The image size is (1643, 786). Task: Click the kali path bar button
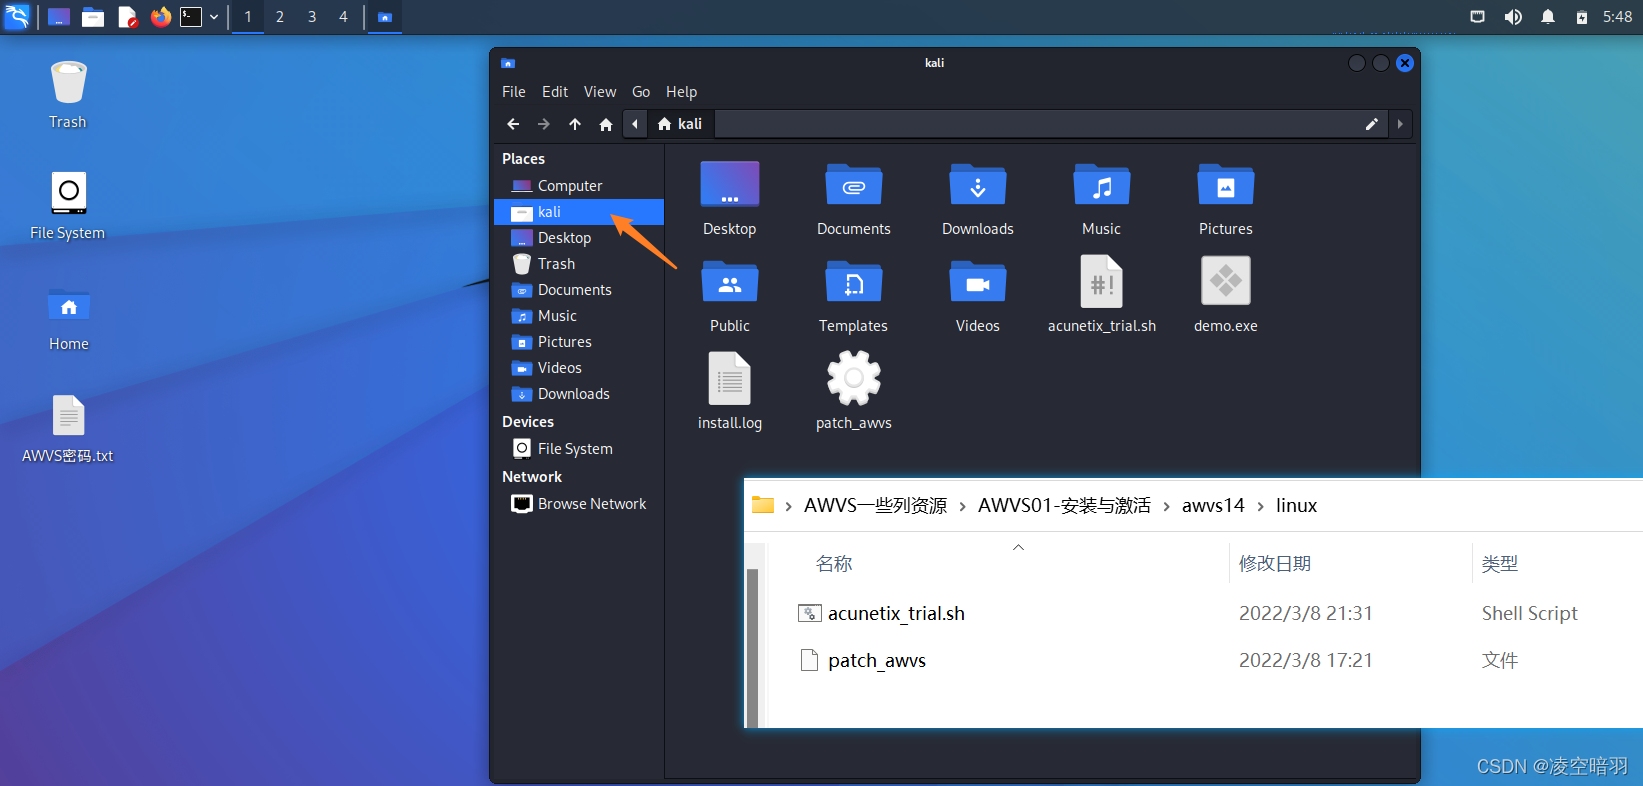click(x=680, y=124)
